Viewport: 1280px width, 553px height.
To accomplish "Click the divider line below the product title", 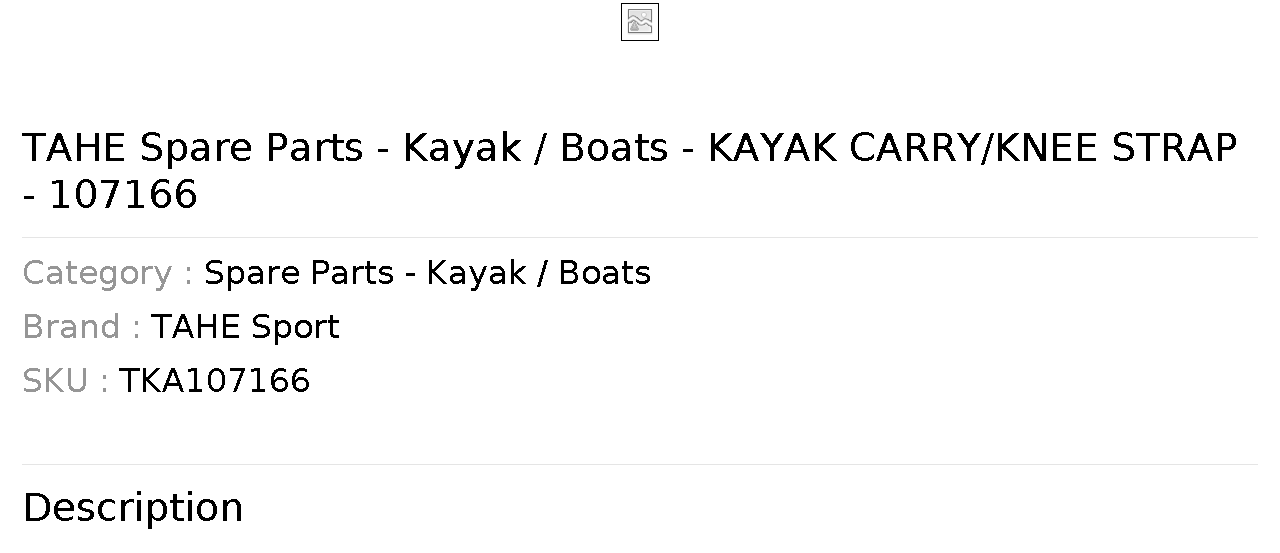I will 640,237.
